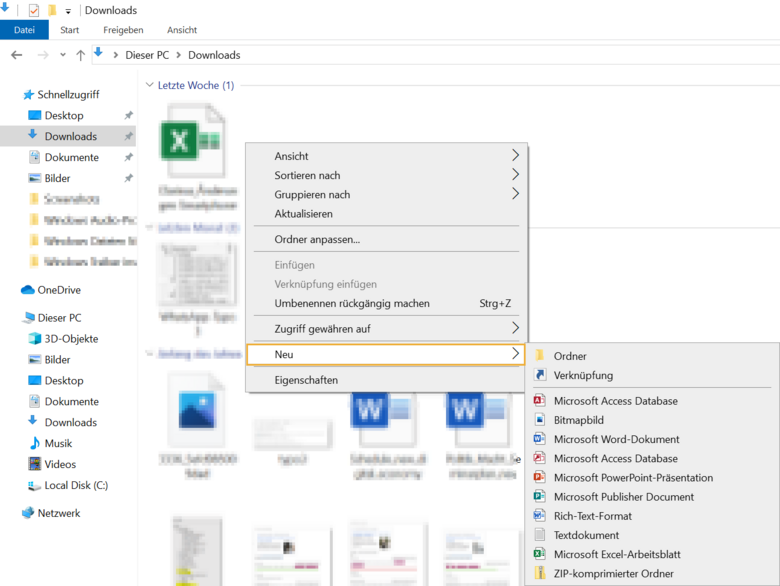The height and width of the screenshot is (586, 780).
Task: Expand the Gruppieren nach submenu arrow
Action: (515, 194)
